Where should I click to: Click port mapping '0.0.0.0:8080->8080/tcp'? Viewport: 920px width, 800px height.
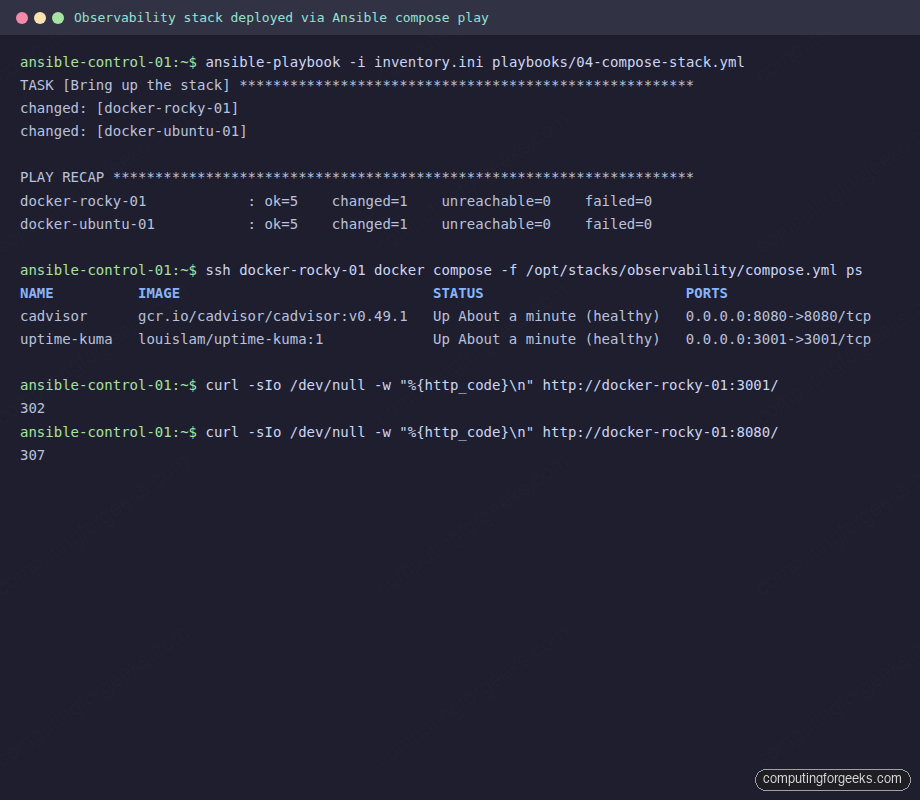point(778,316)
